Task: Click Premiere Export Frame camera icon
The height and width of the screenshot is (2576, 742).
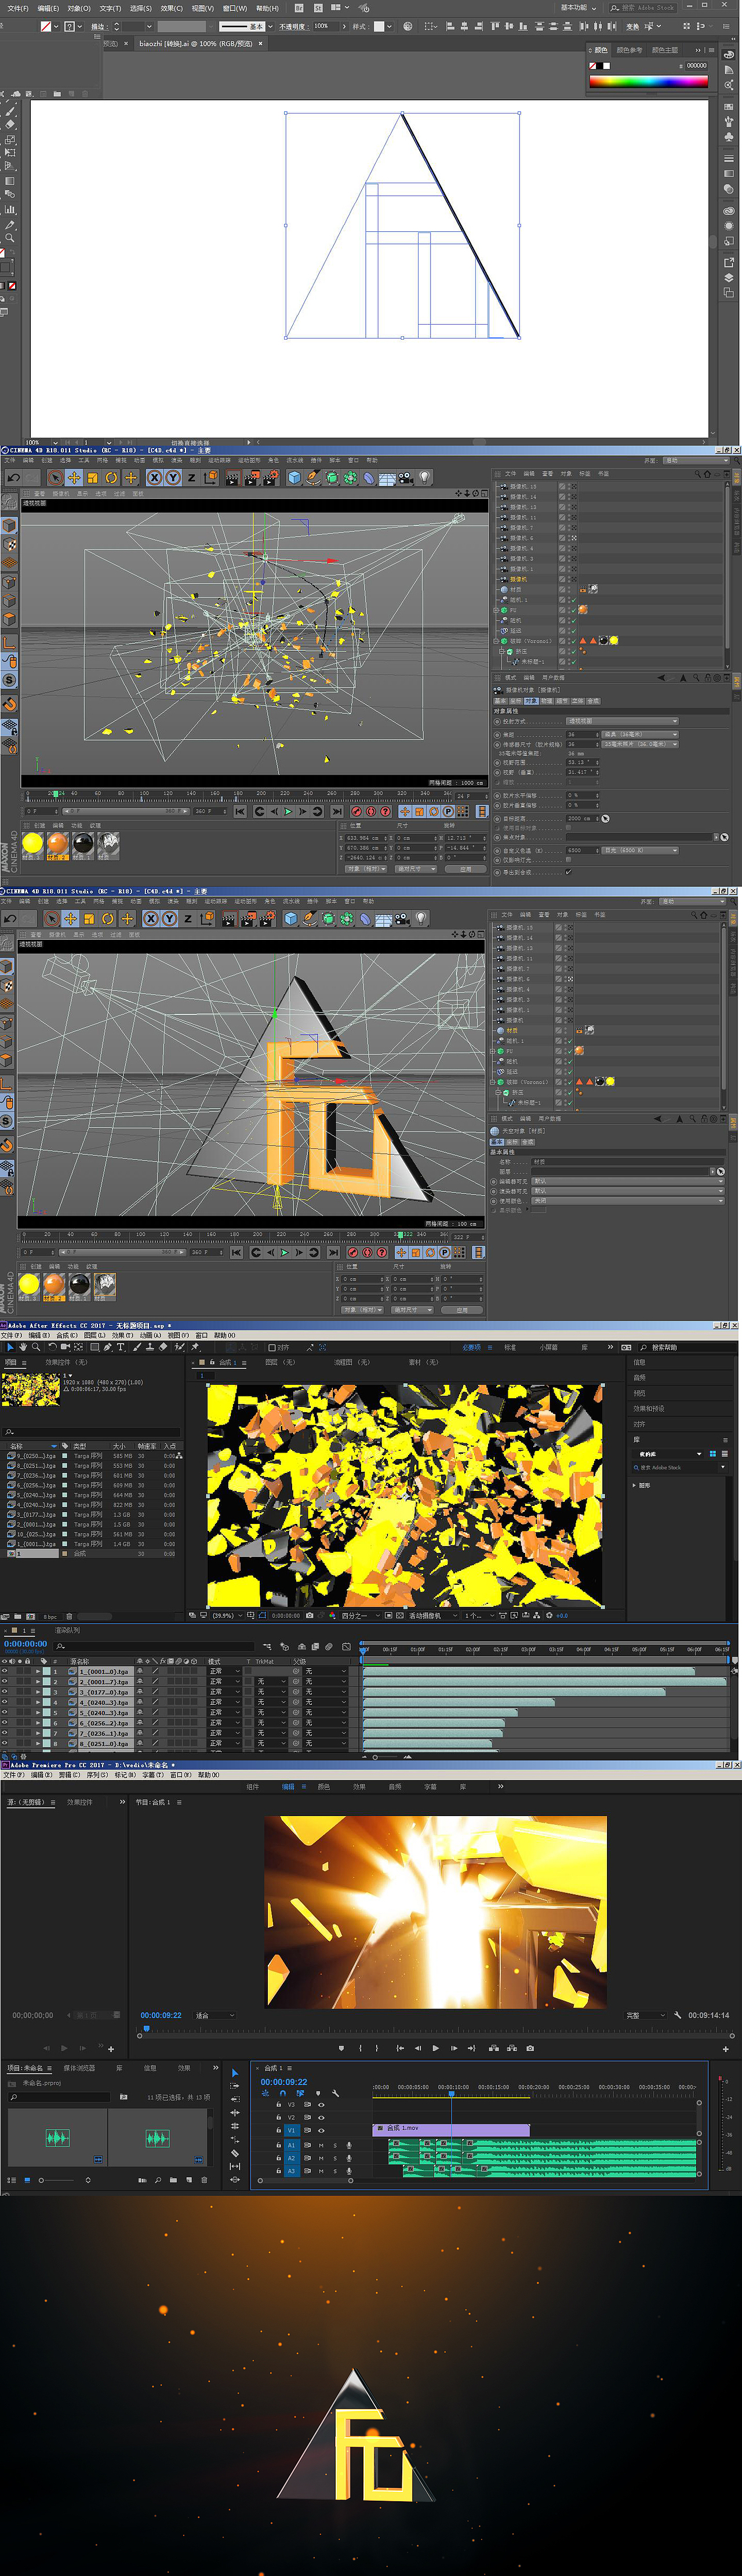Action: pos(530,2048)
